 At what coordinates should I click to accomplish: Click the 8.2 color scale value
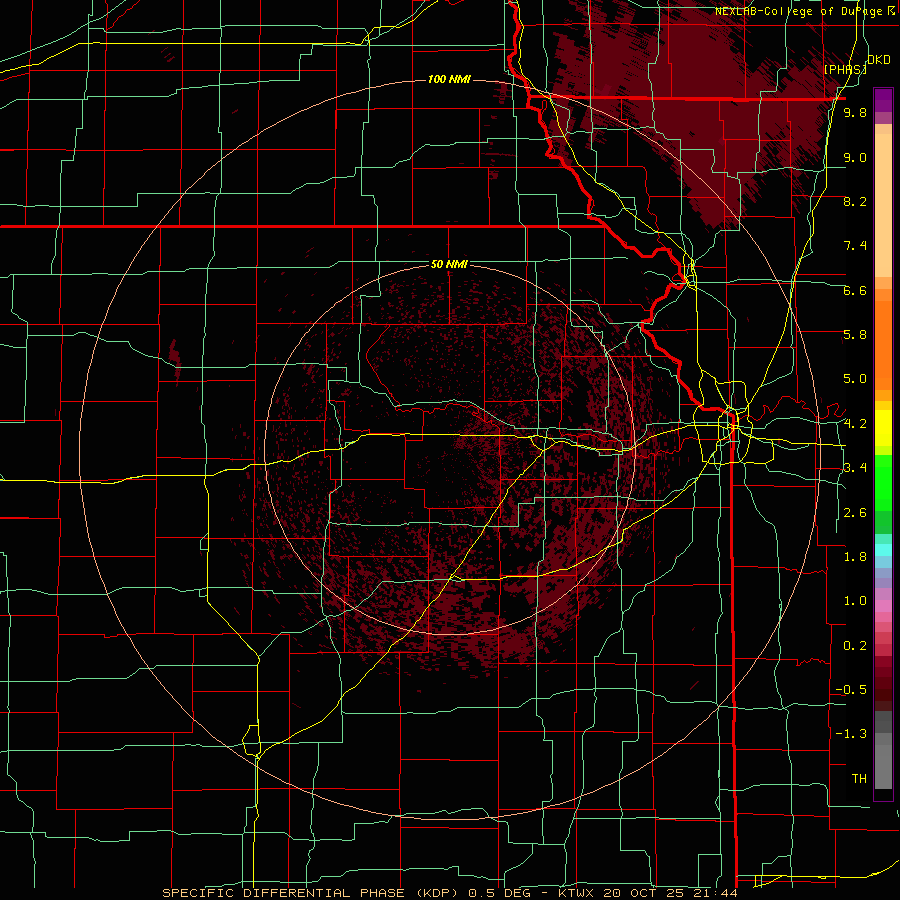click(855, 201)
